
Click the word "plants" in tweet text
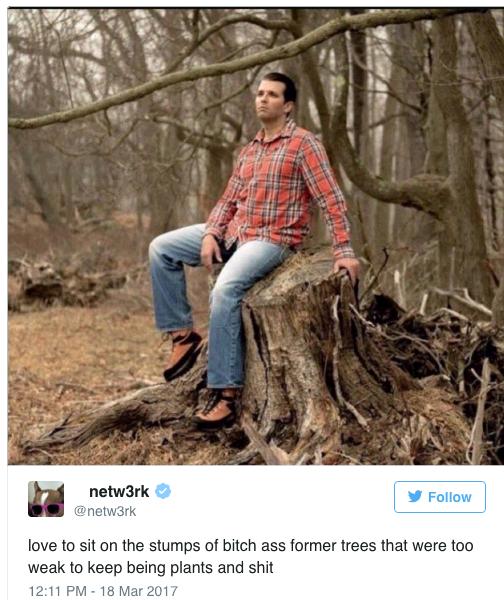(192, 568)
